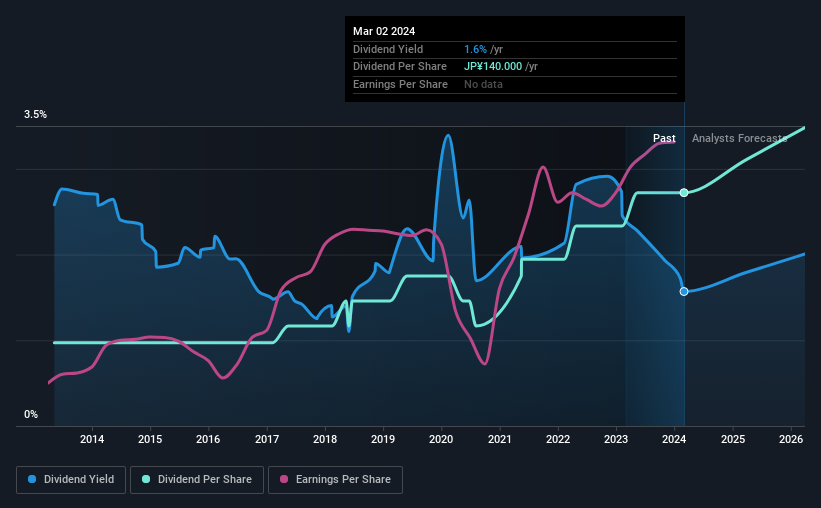This screenshot has height=508, width=821.
Task: Click the 2025 x-axis year label
Action: pyautogui.click(x=733, y=439)
